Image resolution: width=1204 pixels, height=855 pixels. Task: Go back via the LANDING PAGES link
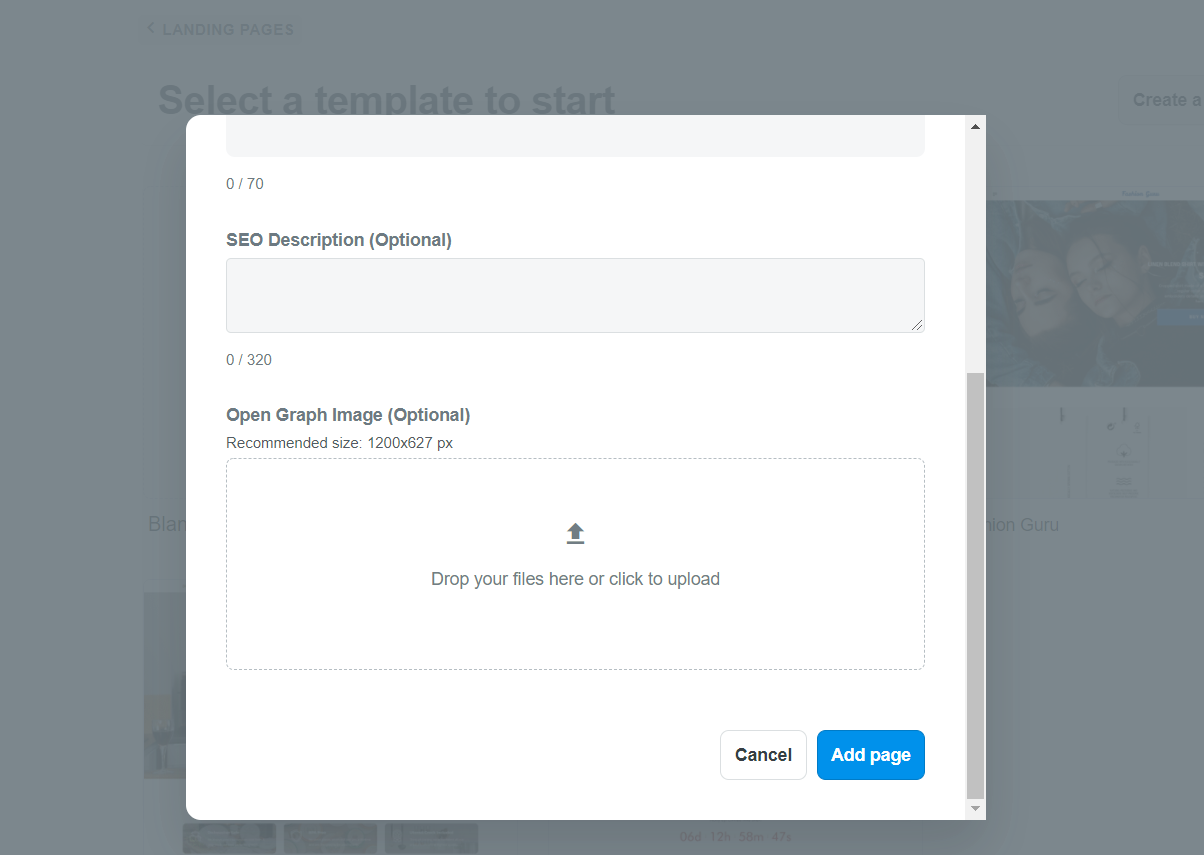click(228, 29)
